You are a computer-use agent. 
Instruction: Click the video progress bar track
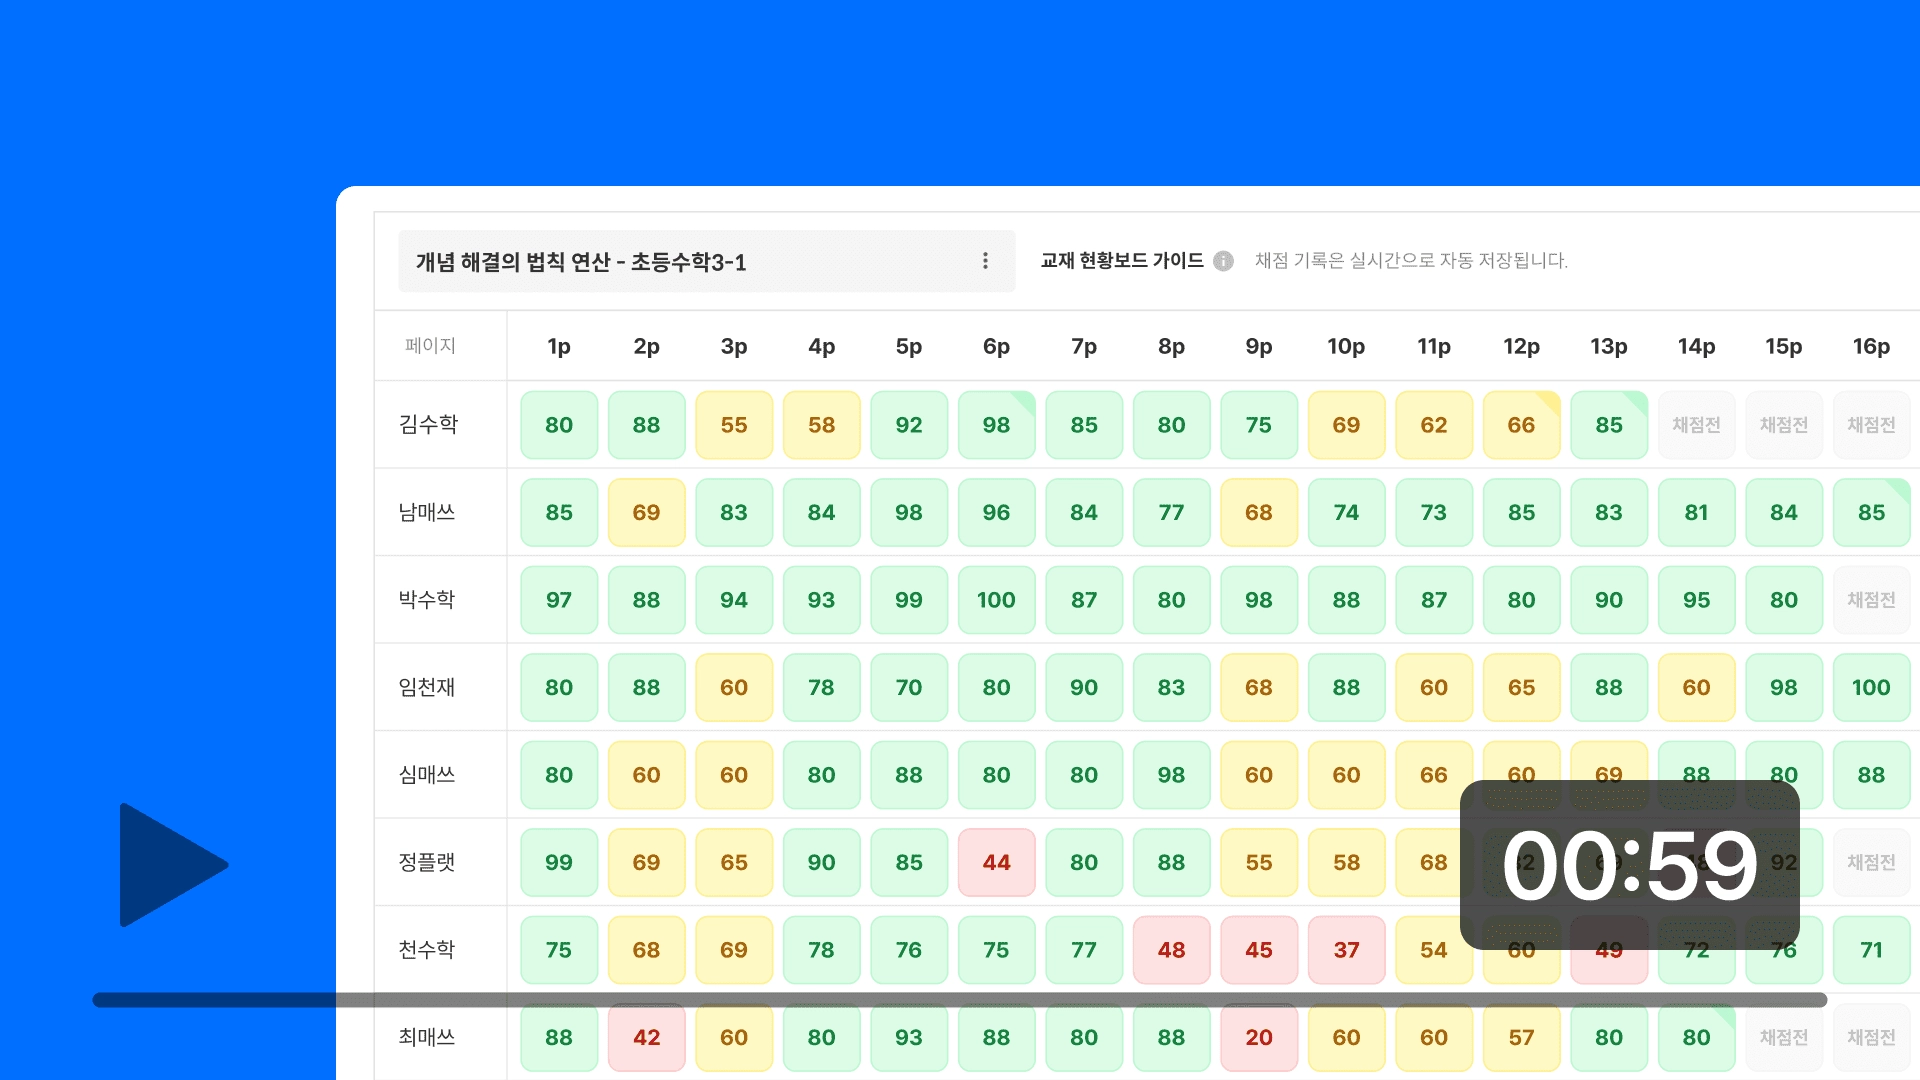(958, 1000)
